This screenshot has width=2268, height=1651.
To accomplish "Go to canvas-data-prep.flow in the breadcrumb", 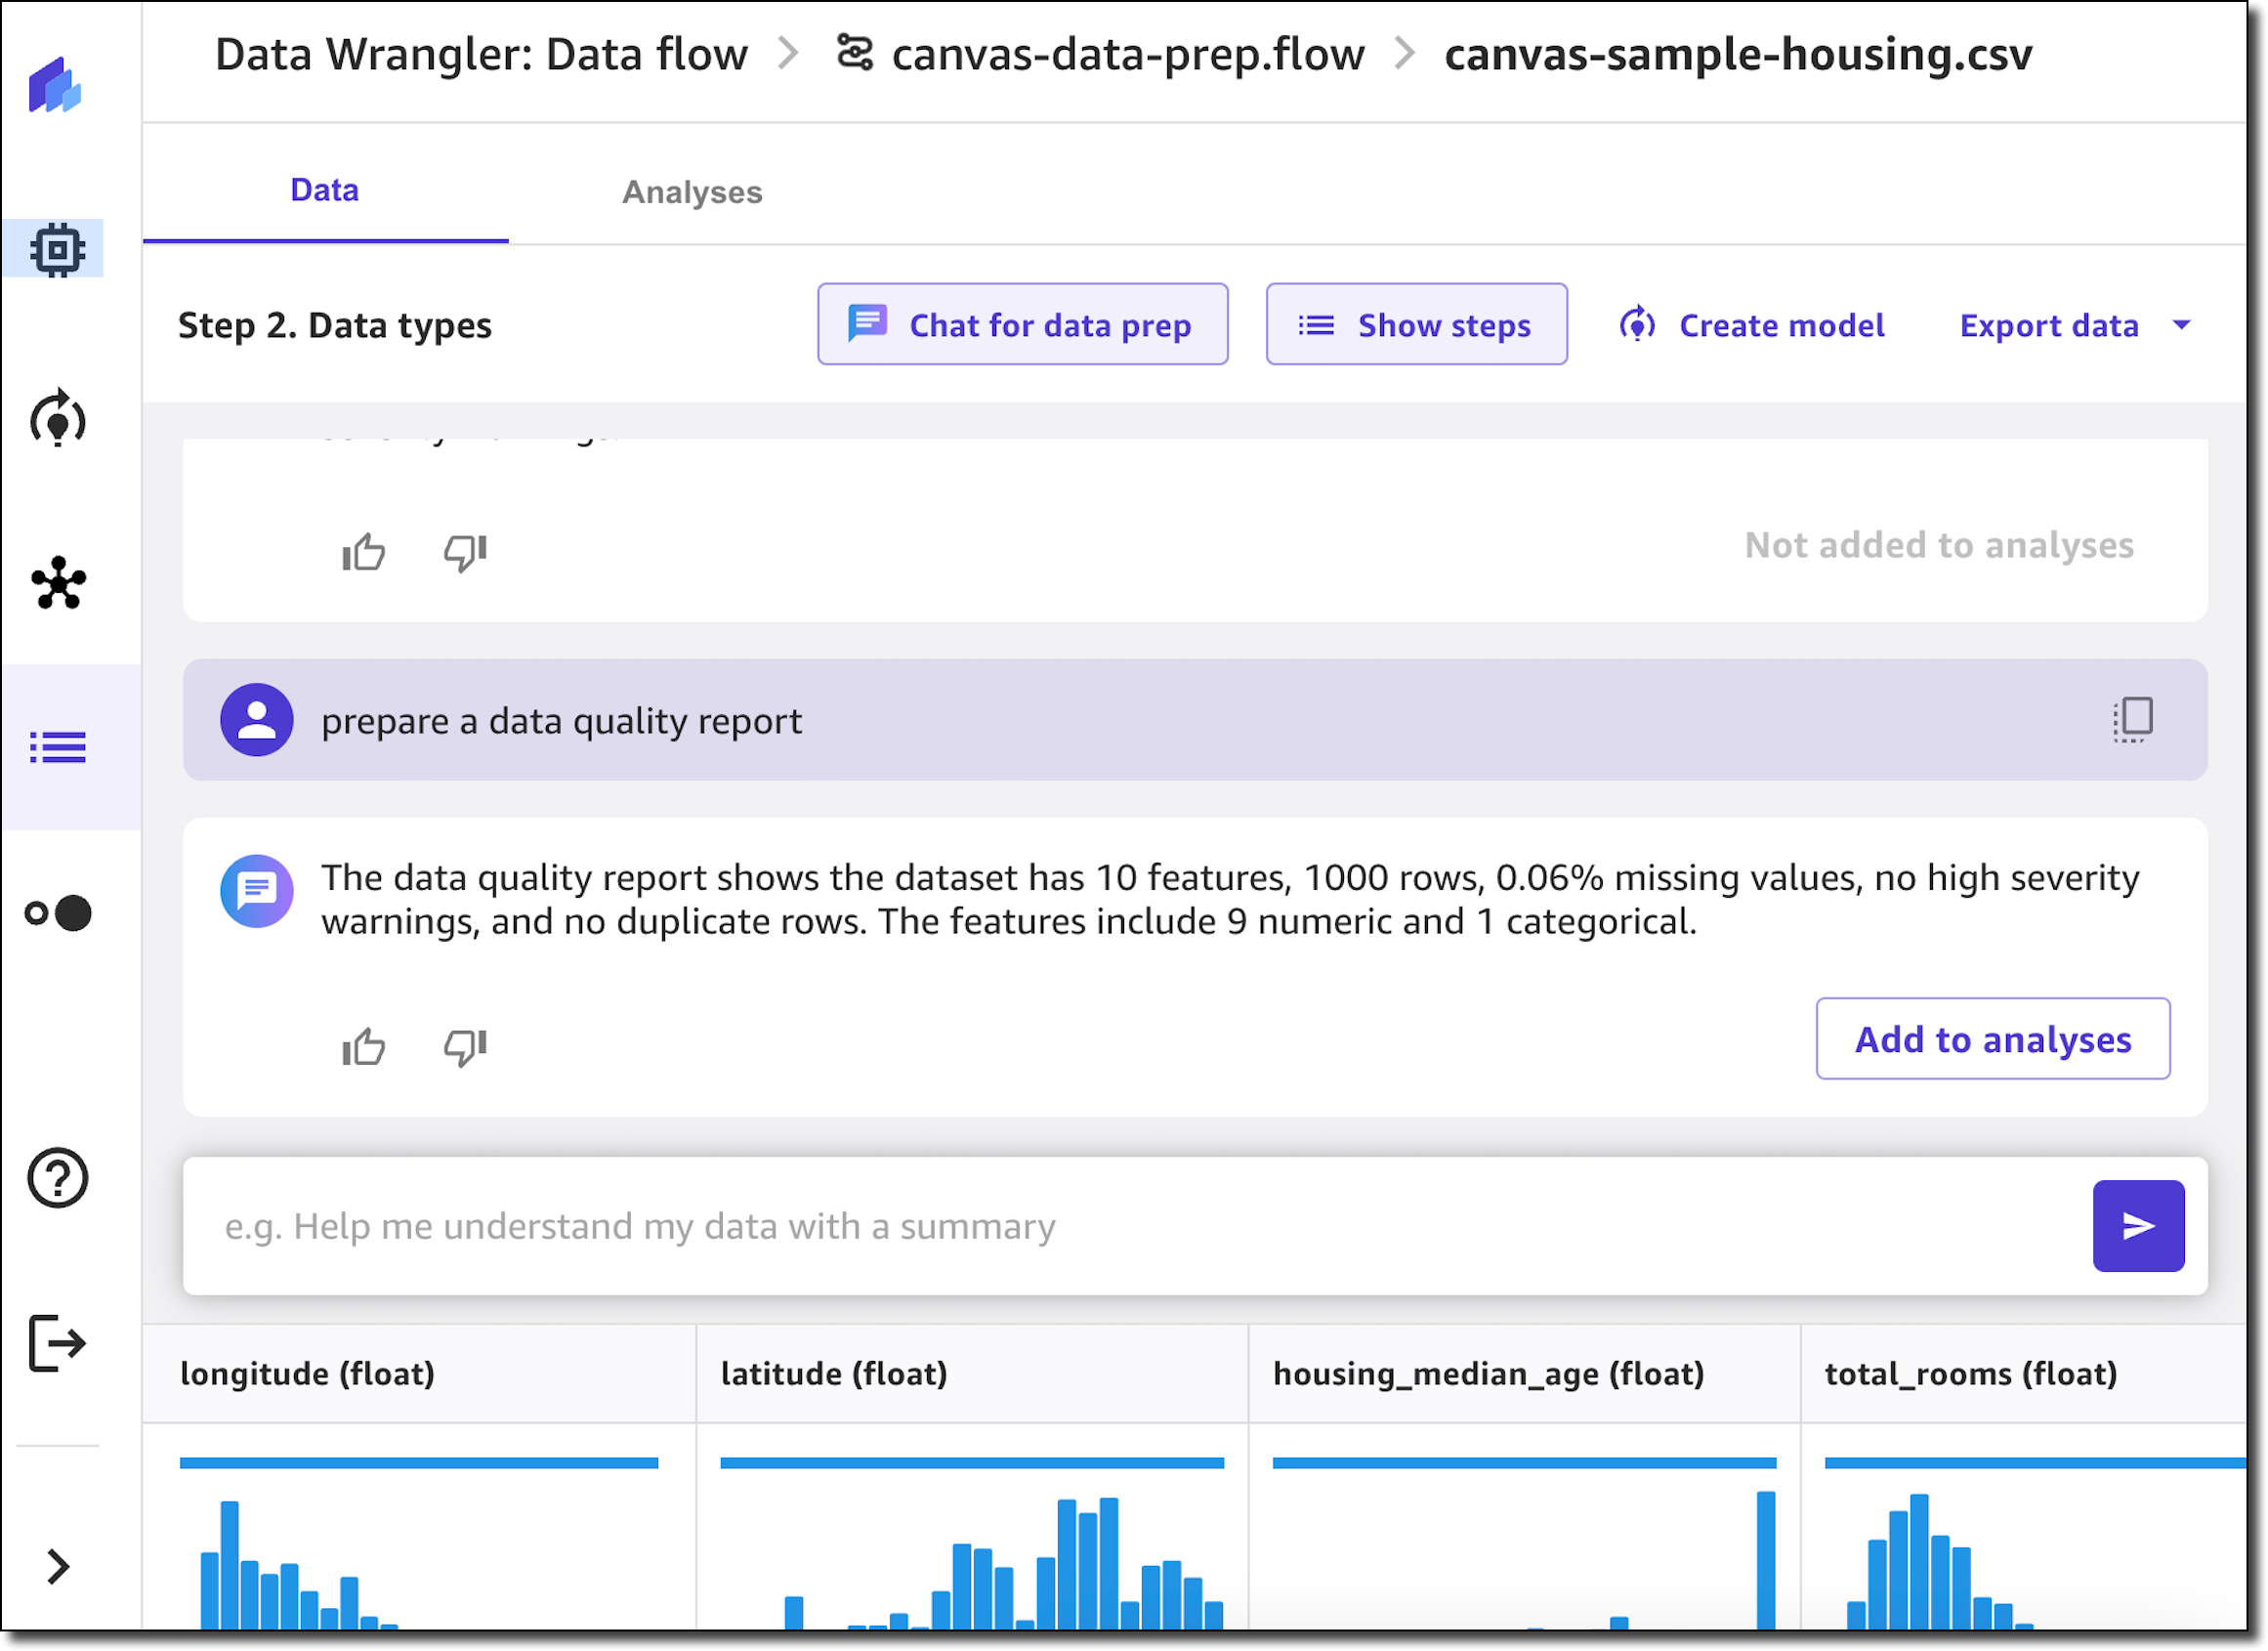I will coord(1127,54).
